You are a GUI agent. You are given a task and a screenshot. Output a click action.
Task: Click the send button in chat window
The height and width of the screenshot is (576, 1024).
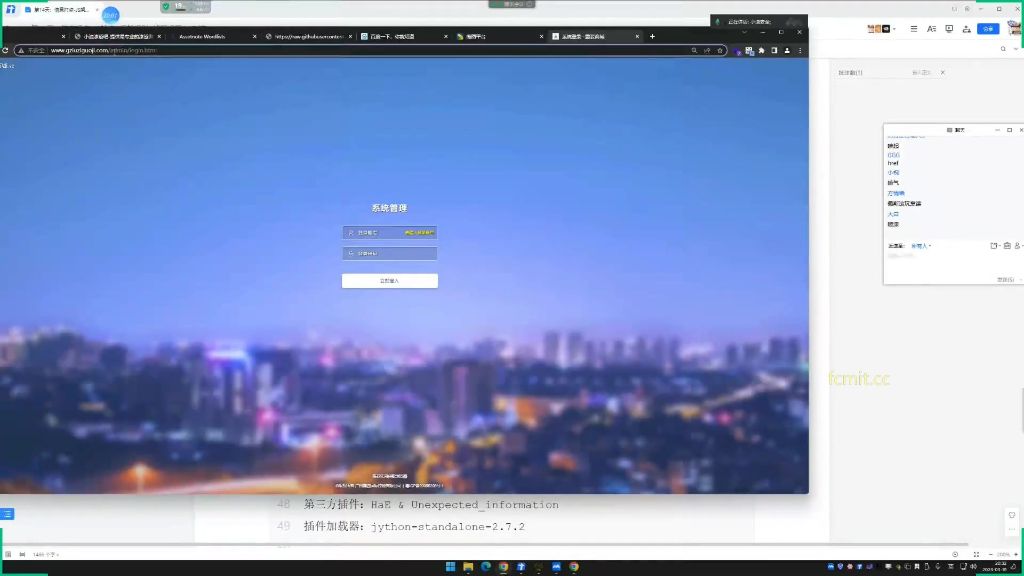(x=1006, y=280)
